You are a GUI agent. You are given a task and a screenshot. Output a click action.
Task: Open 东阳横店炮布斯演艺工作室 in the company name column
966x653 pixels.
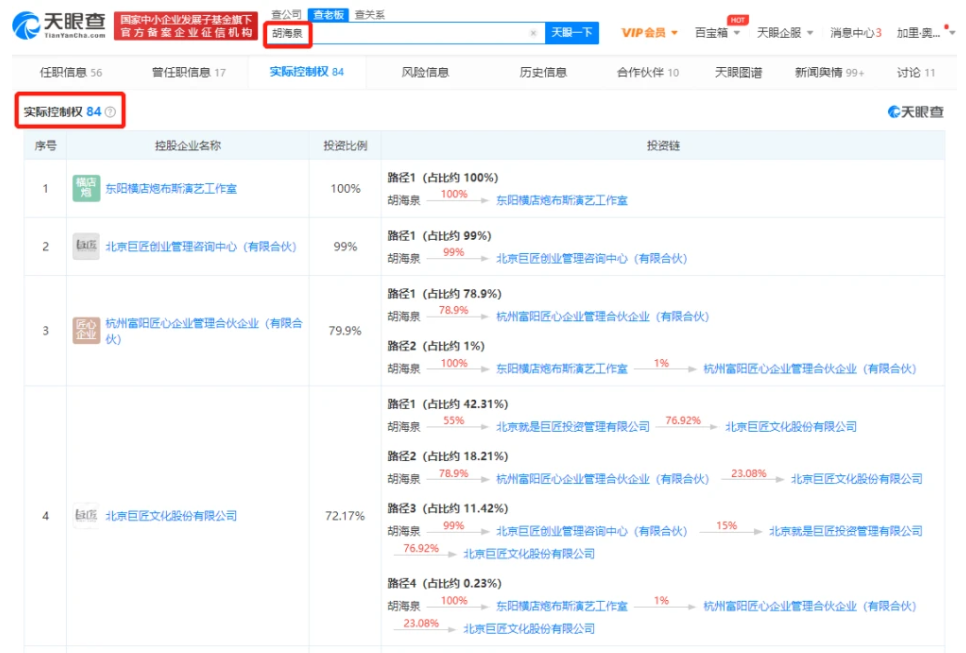(x=171, y=189)
